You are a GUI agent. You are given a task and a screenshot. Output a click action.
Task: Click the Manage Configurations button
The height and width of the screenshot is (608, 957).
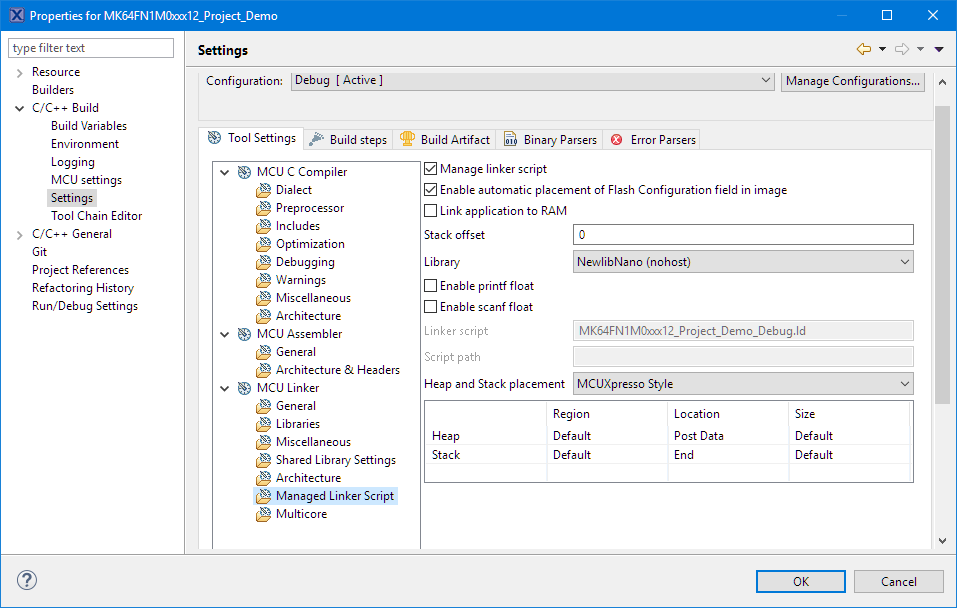click(852, 81)
